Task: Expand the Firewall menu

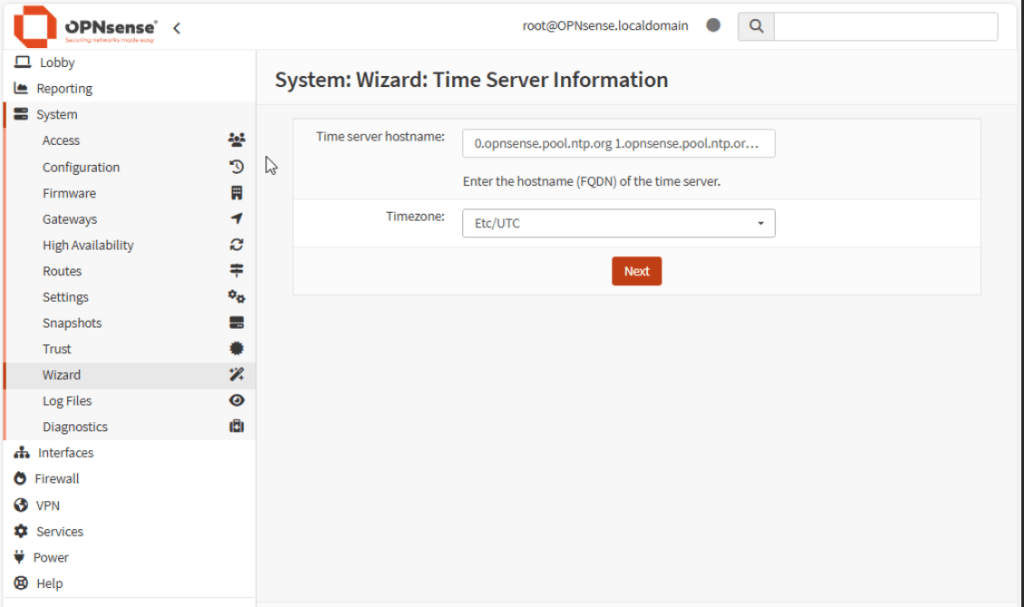Action: click(57, 479)
